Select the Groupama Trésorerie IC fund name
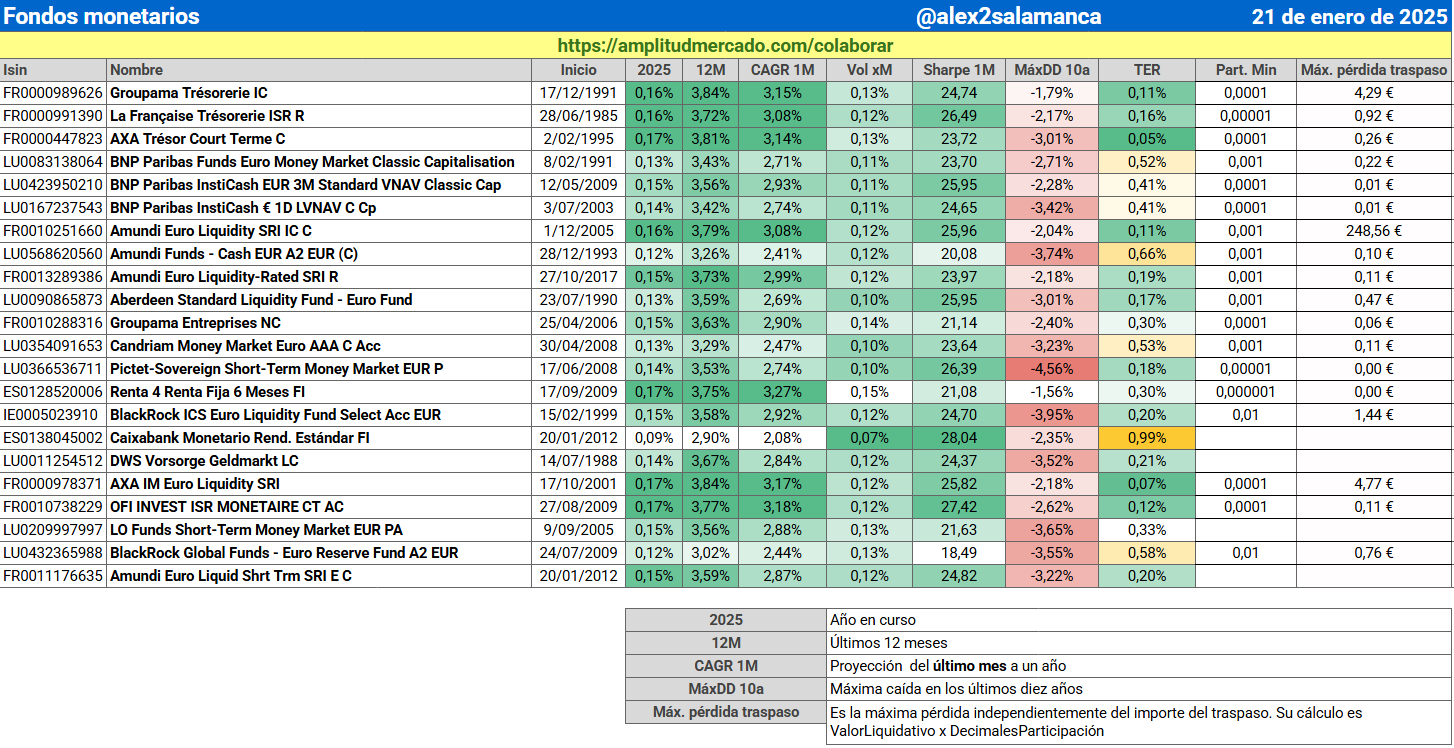 click(x=189, y=93)
